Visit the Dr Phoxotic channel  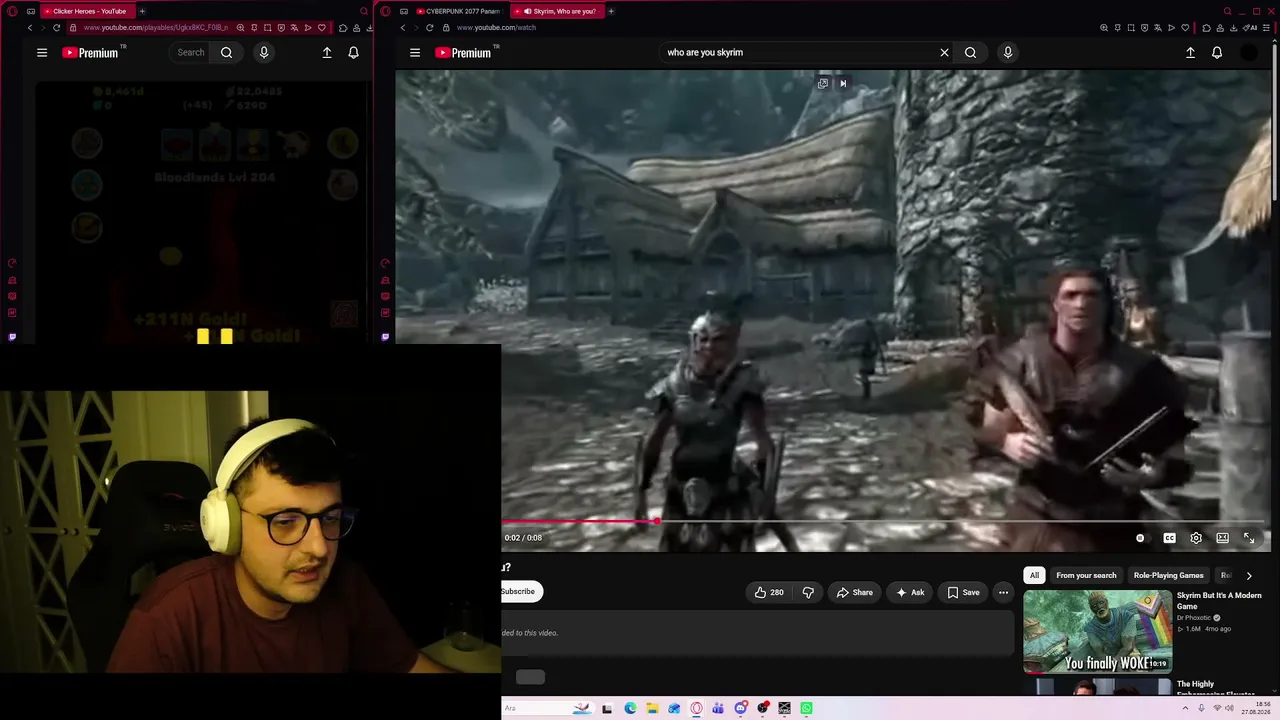pos(1195,618)
